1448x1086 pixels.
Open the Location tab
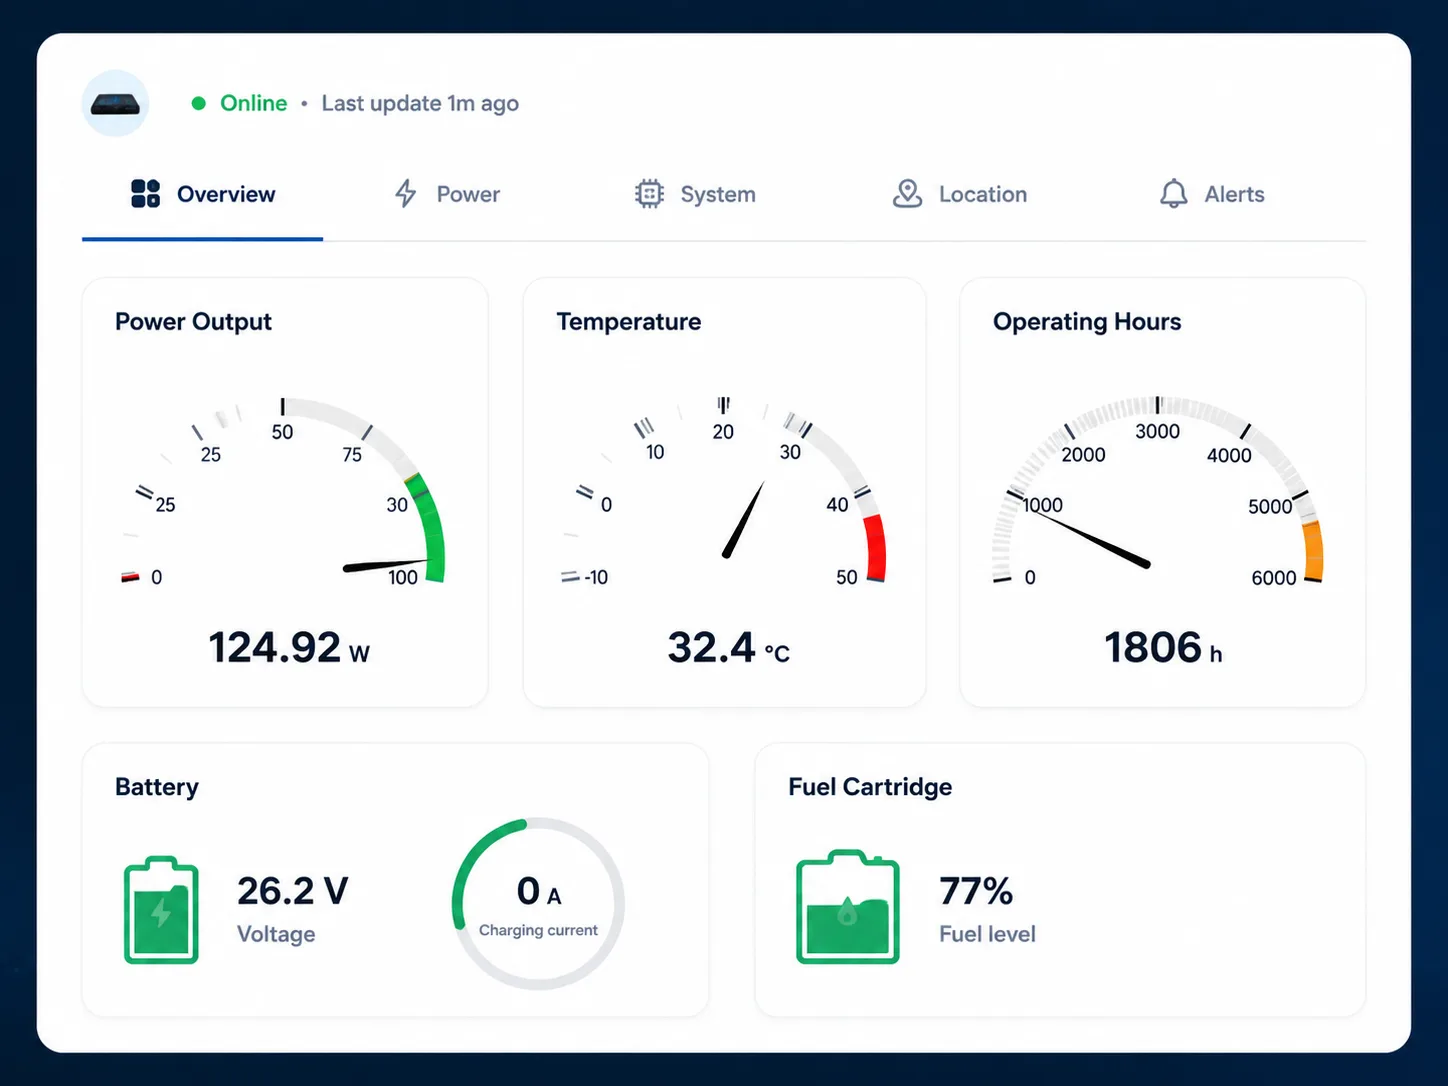tap(960, 194)
